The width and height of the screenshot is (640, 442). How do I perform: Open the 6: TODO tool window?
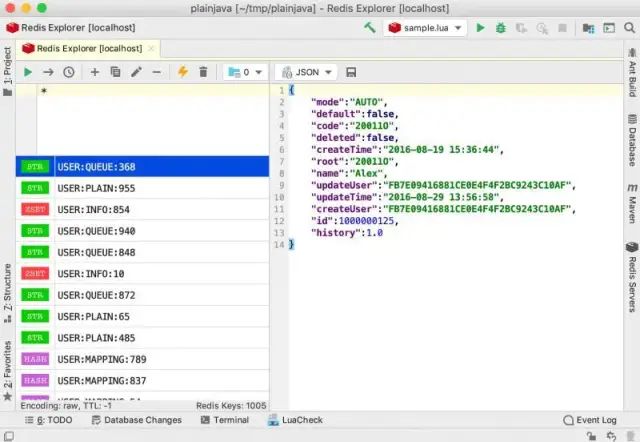pyautogui.click(x=49, y=420)
